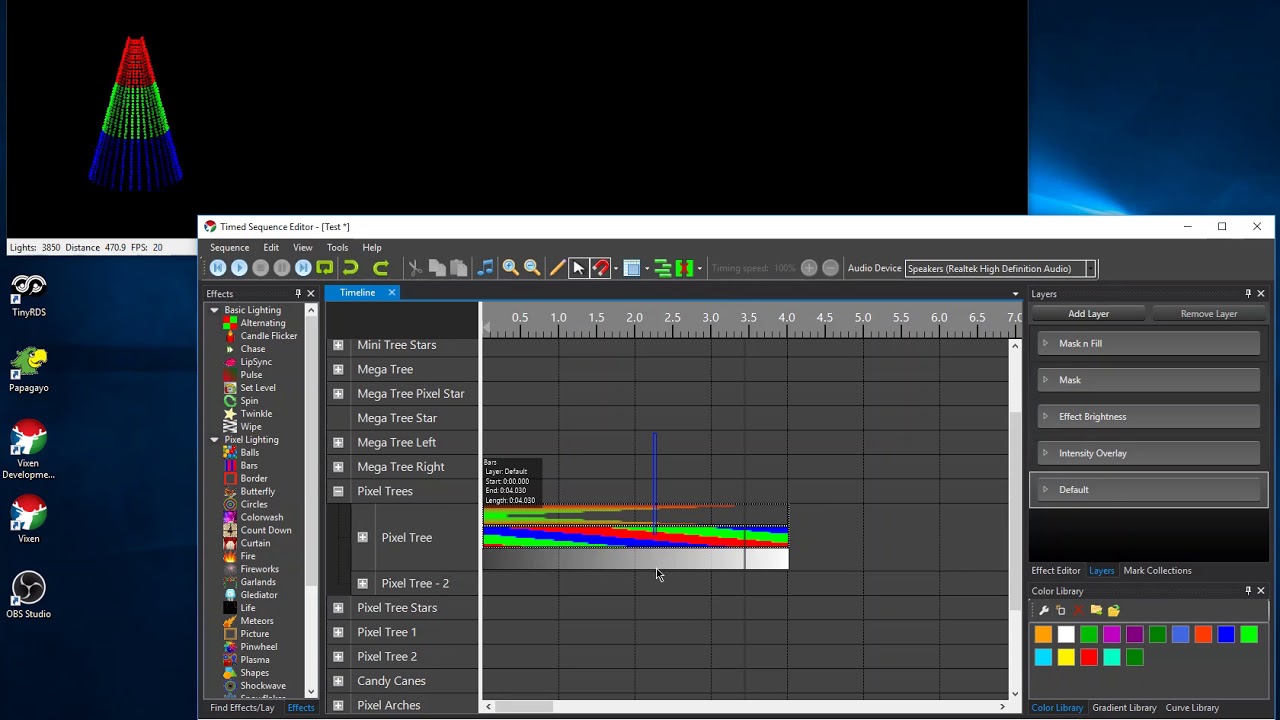The width and height of the screenshot is (1280, 720).
Task: Select the Bars effect block on timeline
Action: (636, 537)
